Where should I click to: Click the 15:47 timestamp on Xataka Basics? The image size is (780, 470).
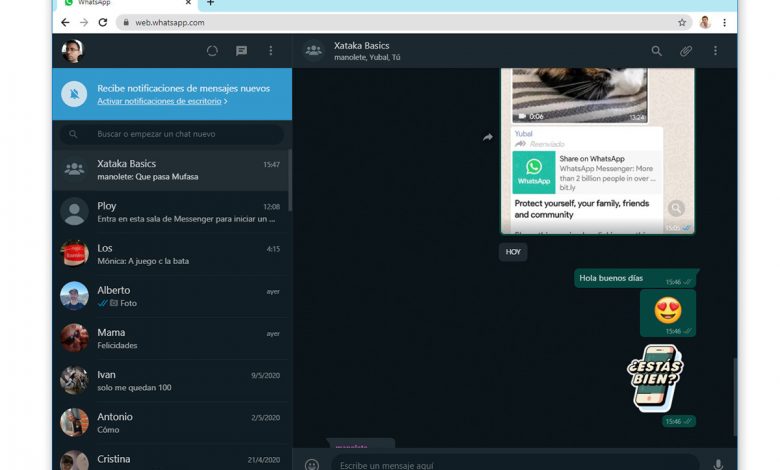272,165
